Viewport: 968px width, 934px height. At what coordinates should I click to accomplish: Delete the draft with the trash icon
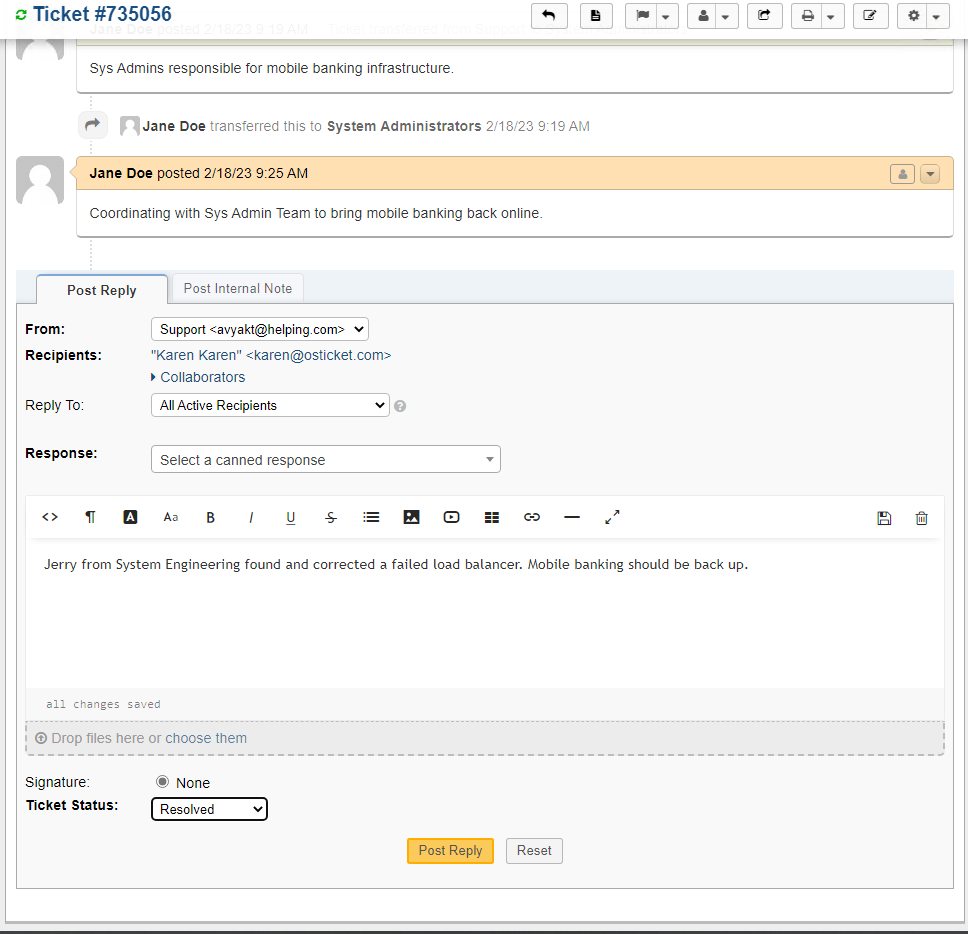coord(921,517)
